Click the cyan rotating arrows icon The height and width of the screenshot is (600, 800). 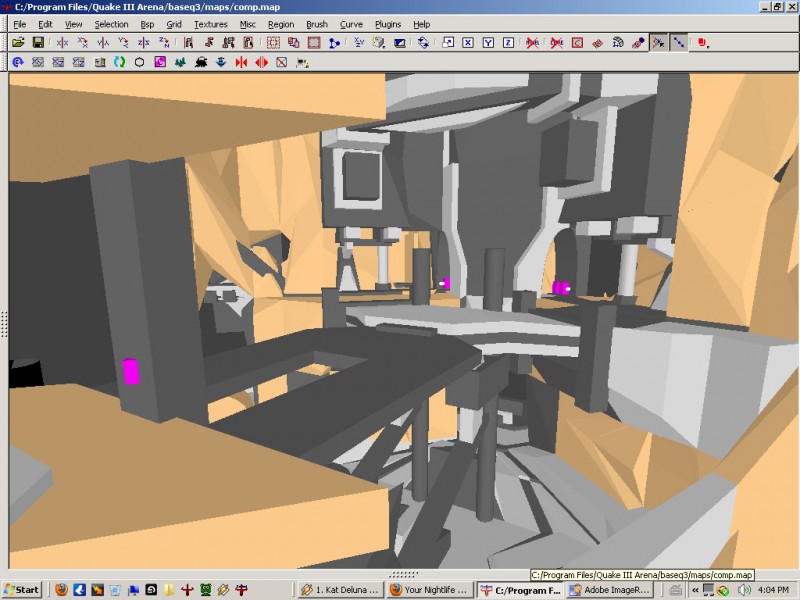[x=119, y=62]
